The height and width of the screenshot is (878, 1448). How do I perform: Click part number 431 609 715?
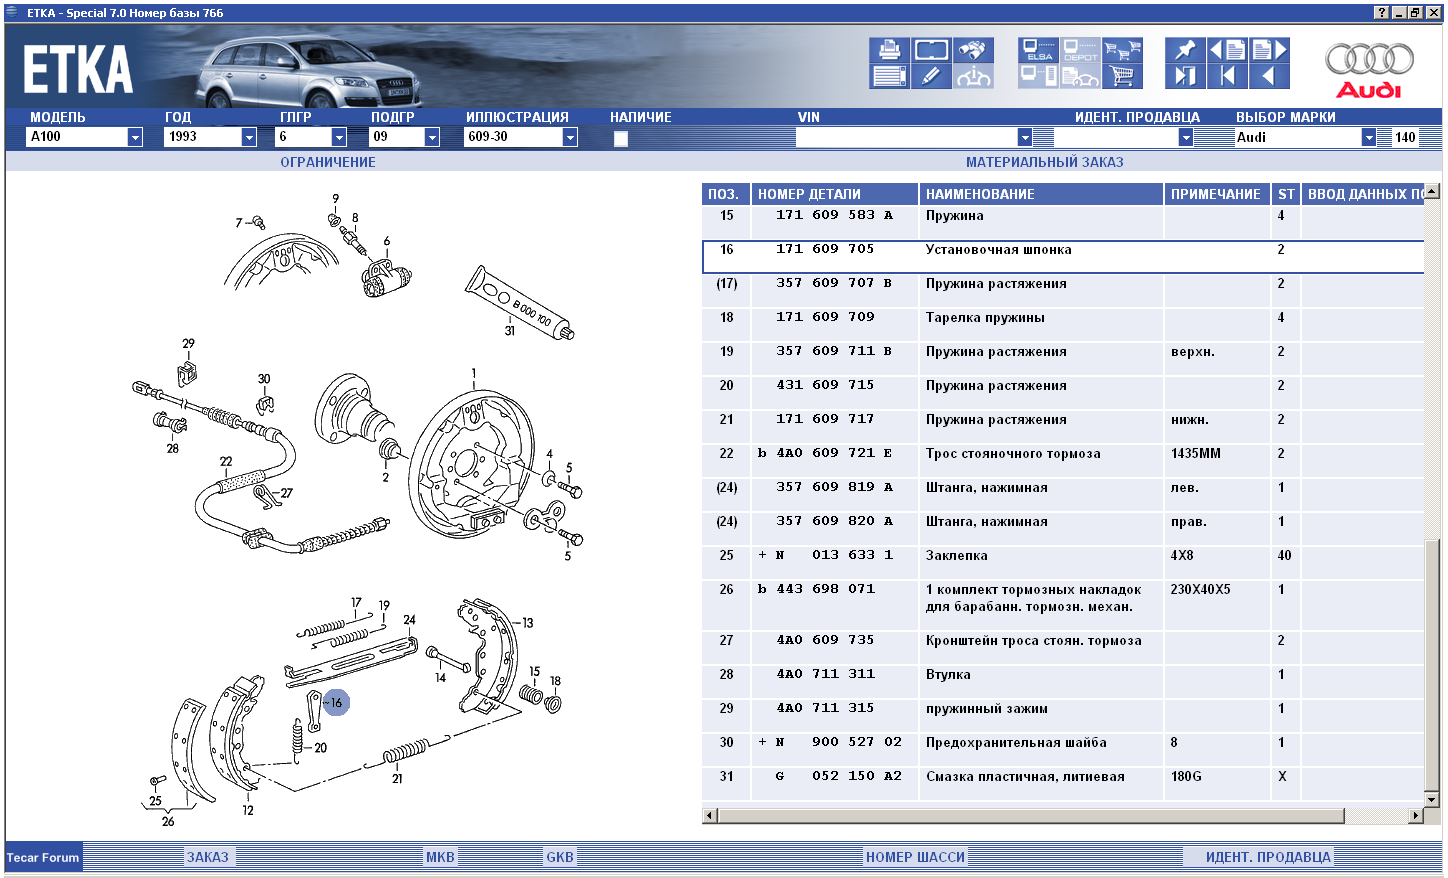pyautogui.click(x=825, y=385)
